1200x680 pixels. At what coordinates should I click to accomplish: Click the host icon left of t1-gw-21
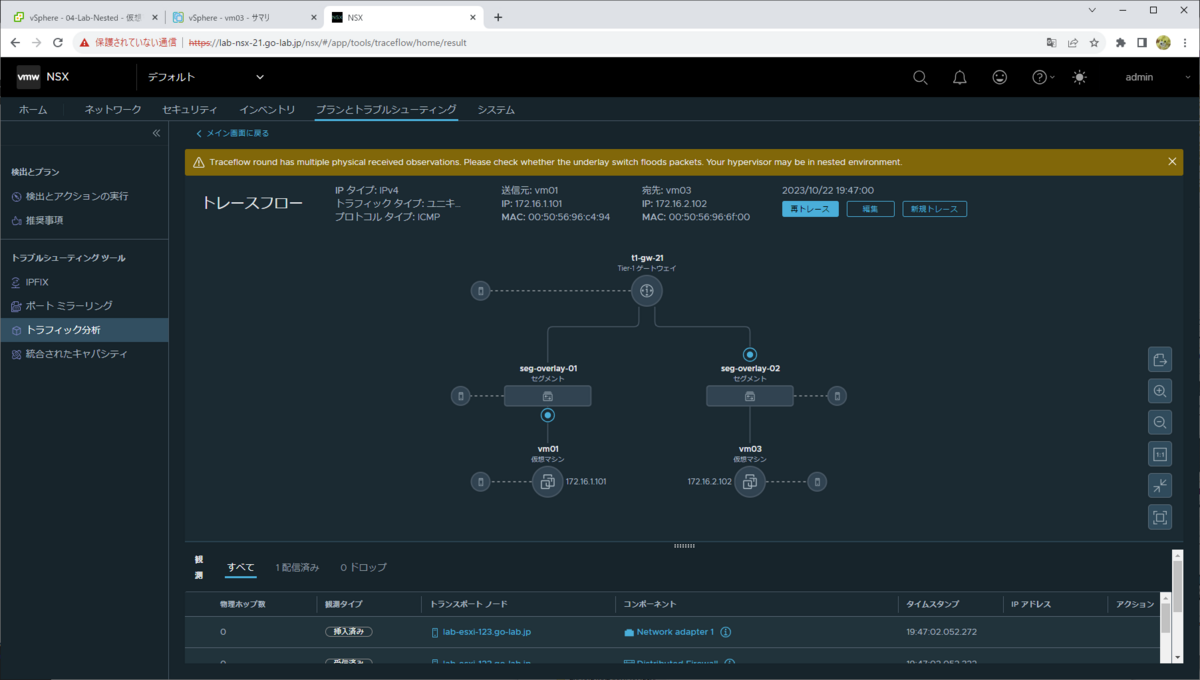pyautogui.click(x=481, y=291)
